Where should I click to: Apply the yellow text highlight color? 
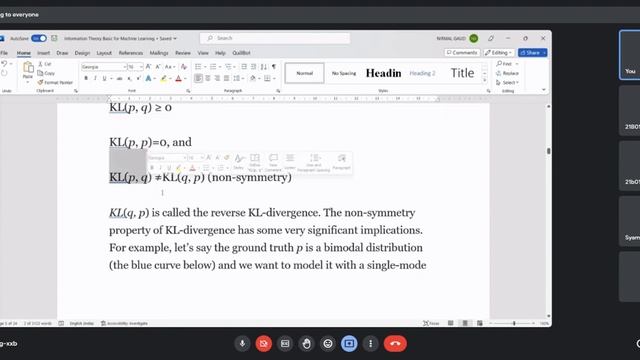coord(163,78)
